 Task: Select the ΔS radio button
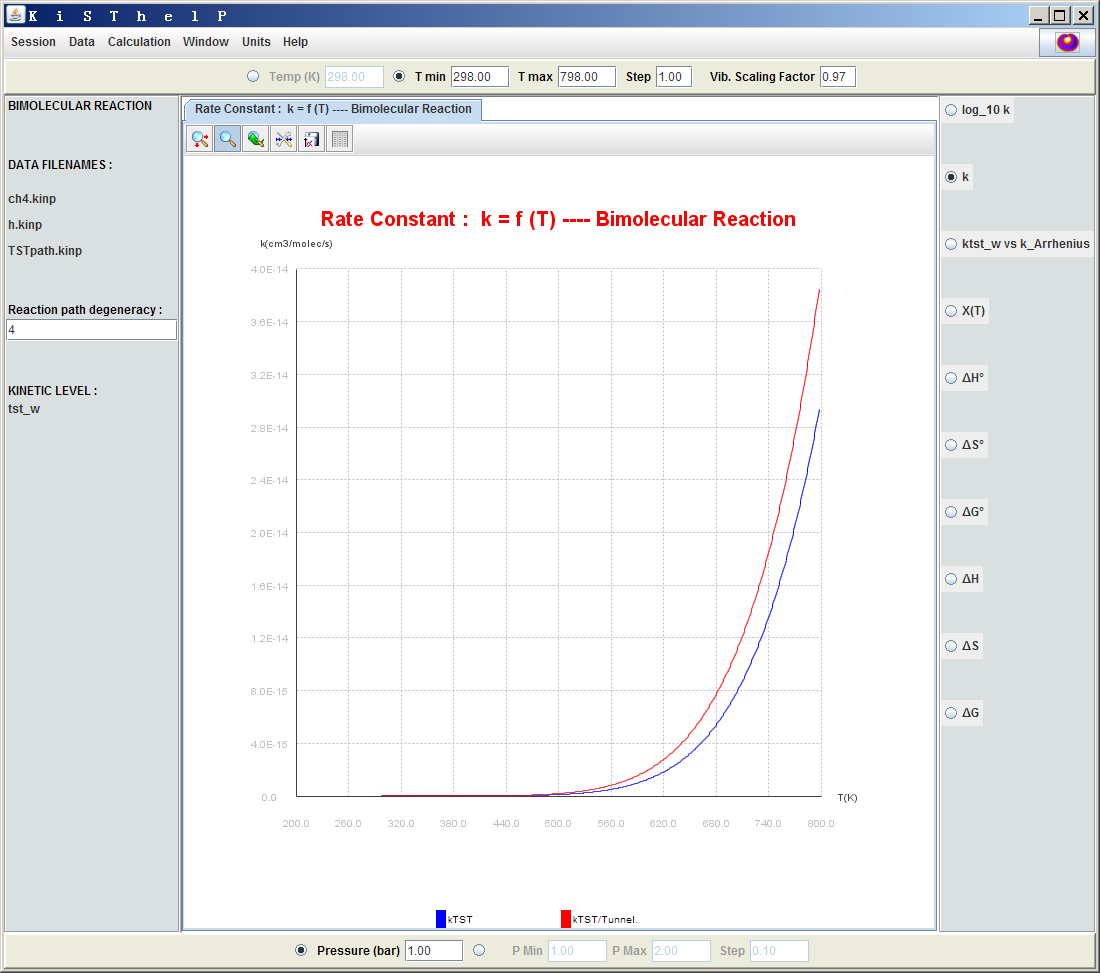click(951, 646)
